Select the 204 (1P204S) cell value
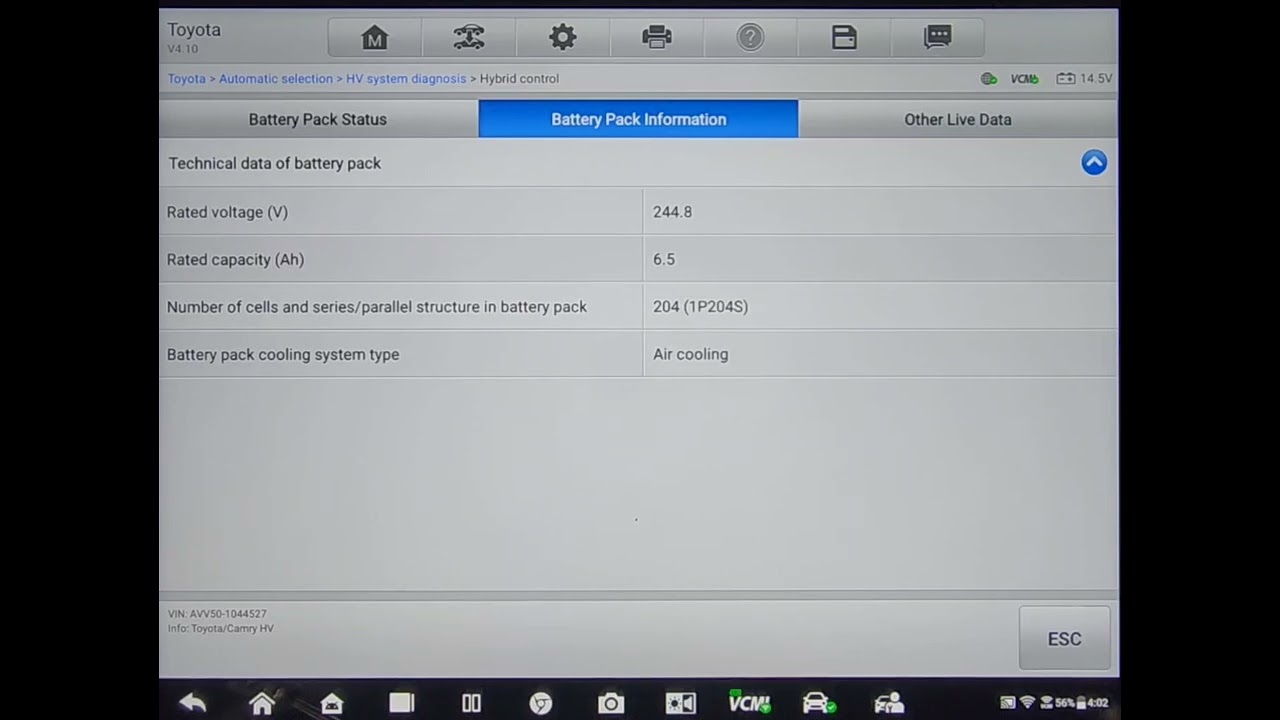 [700, 307]
